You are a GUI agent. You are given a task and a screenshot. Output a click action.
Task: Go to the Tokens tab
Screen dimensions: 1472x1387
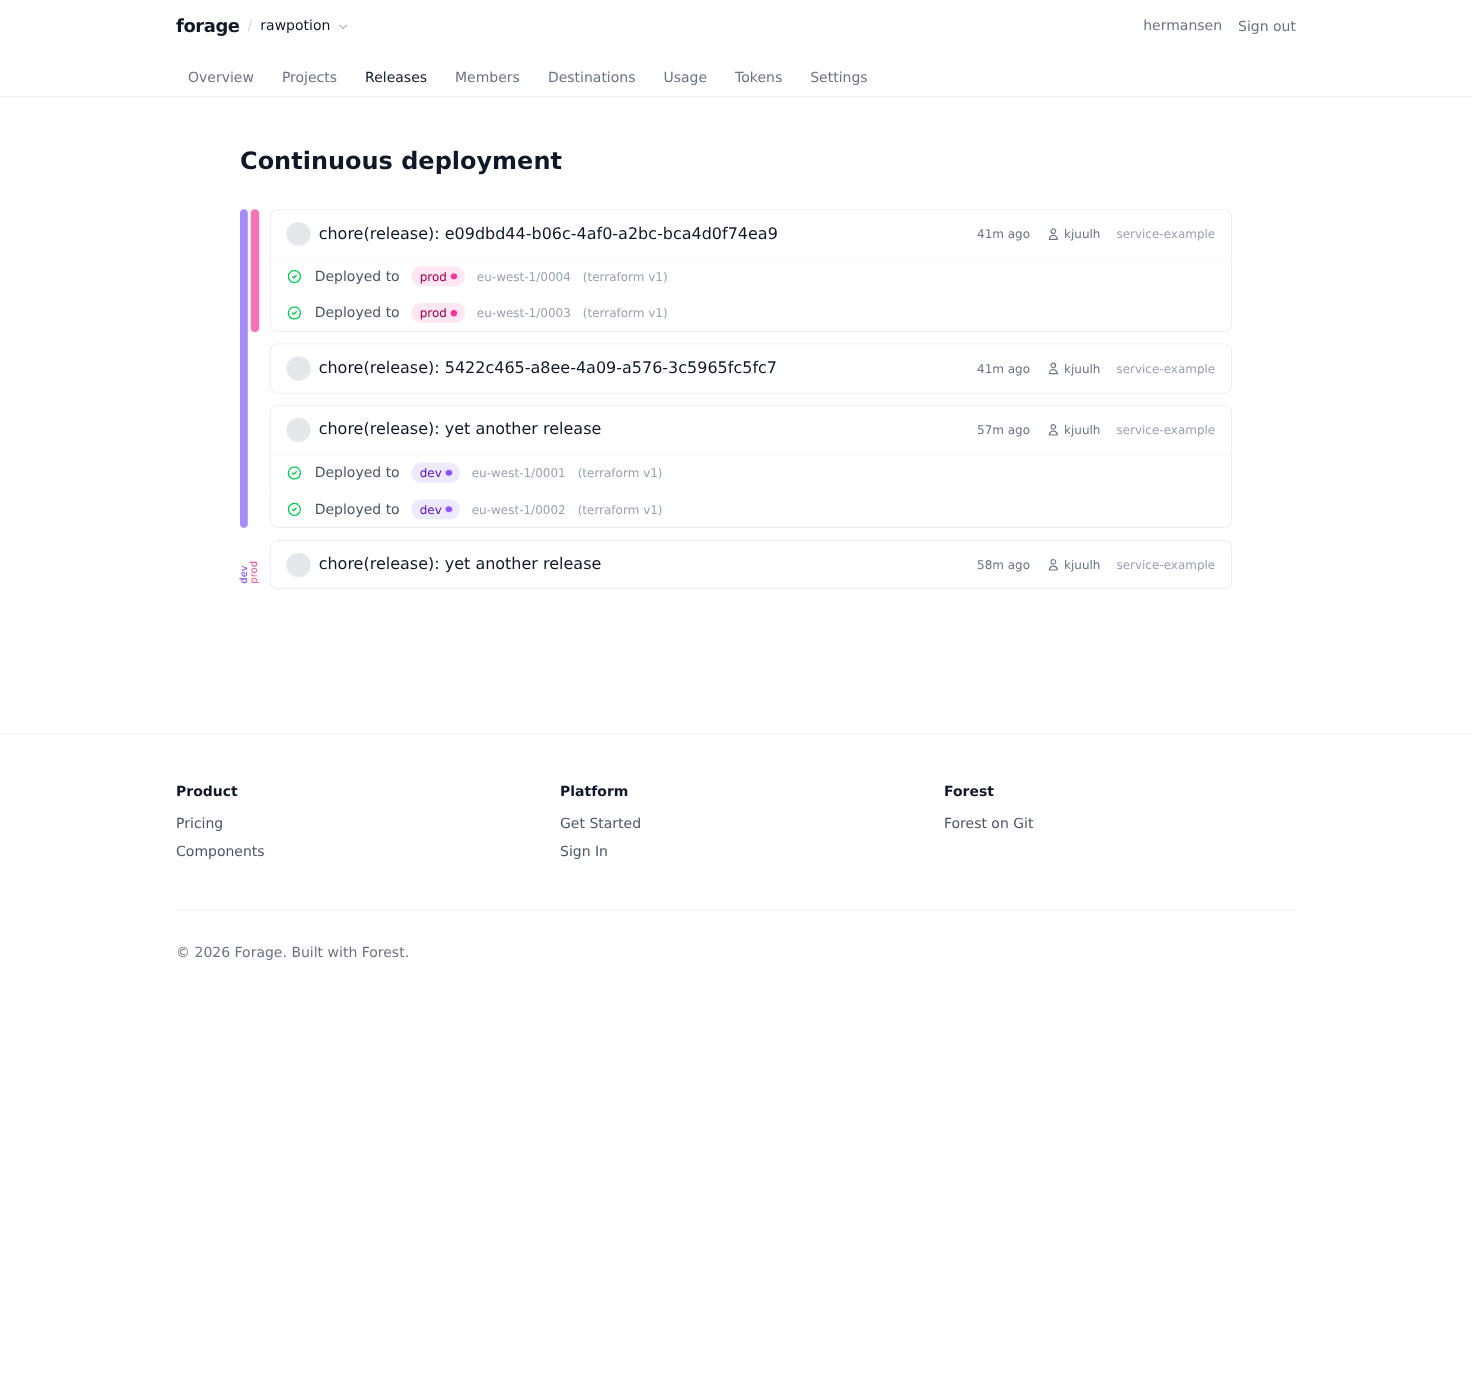(758, 77)
